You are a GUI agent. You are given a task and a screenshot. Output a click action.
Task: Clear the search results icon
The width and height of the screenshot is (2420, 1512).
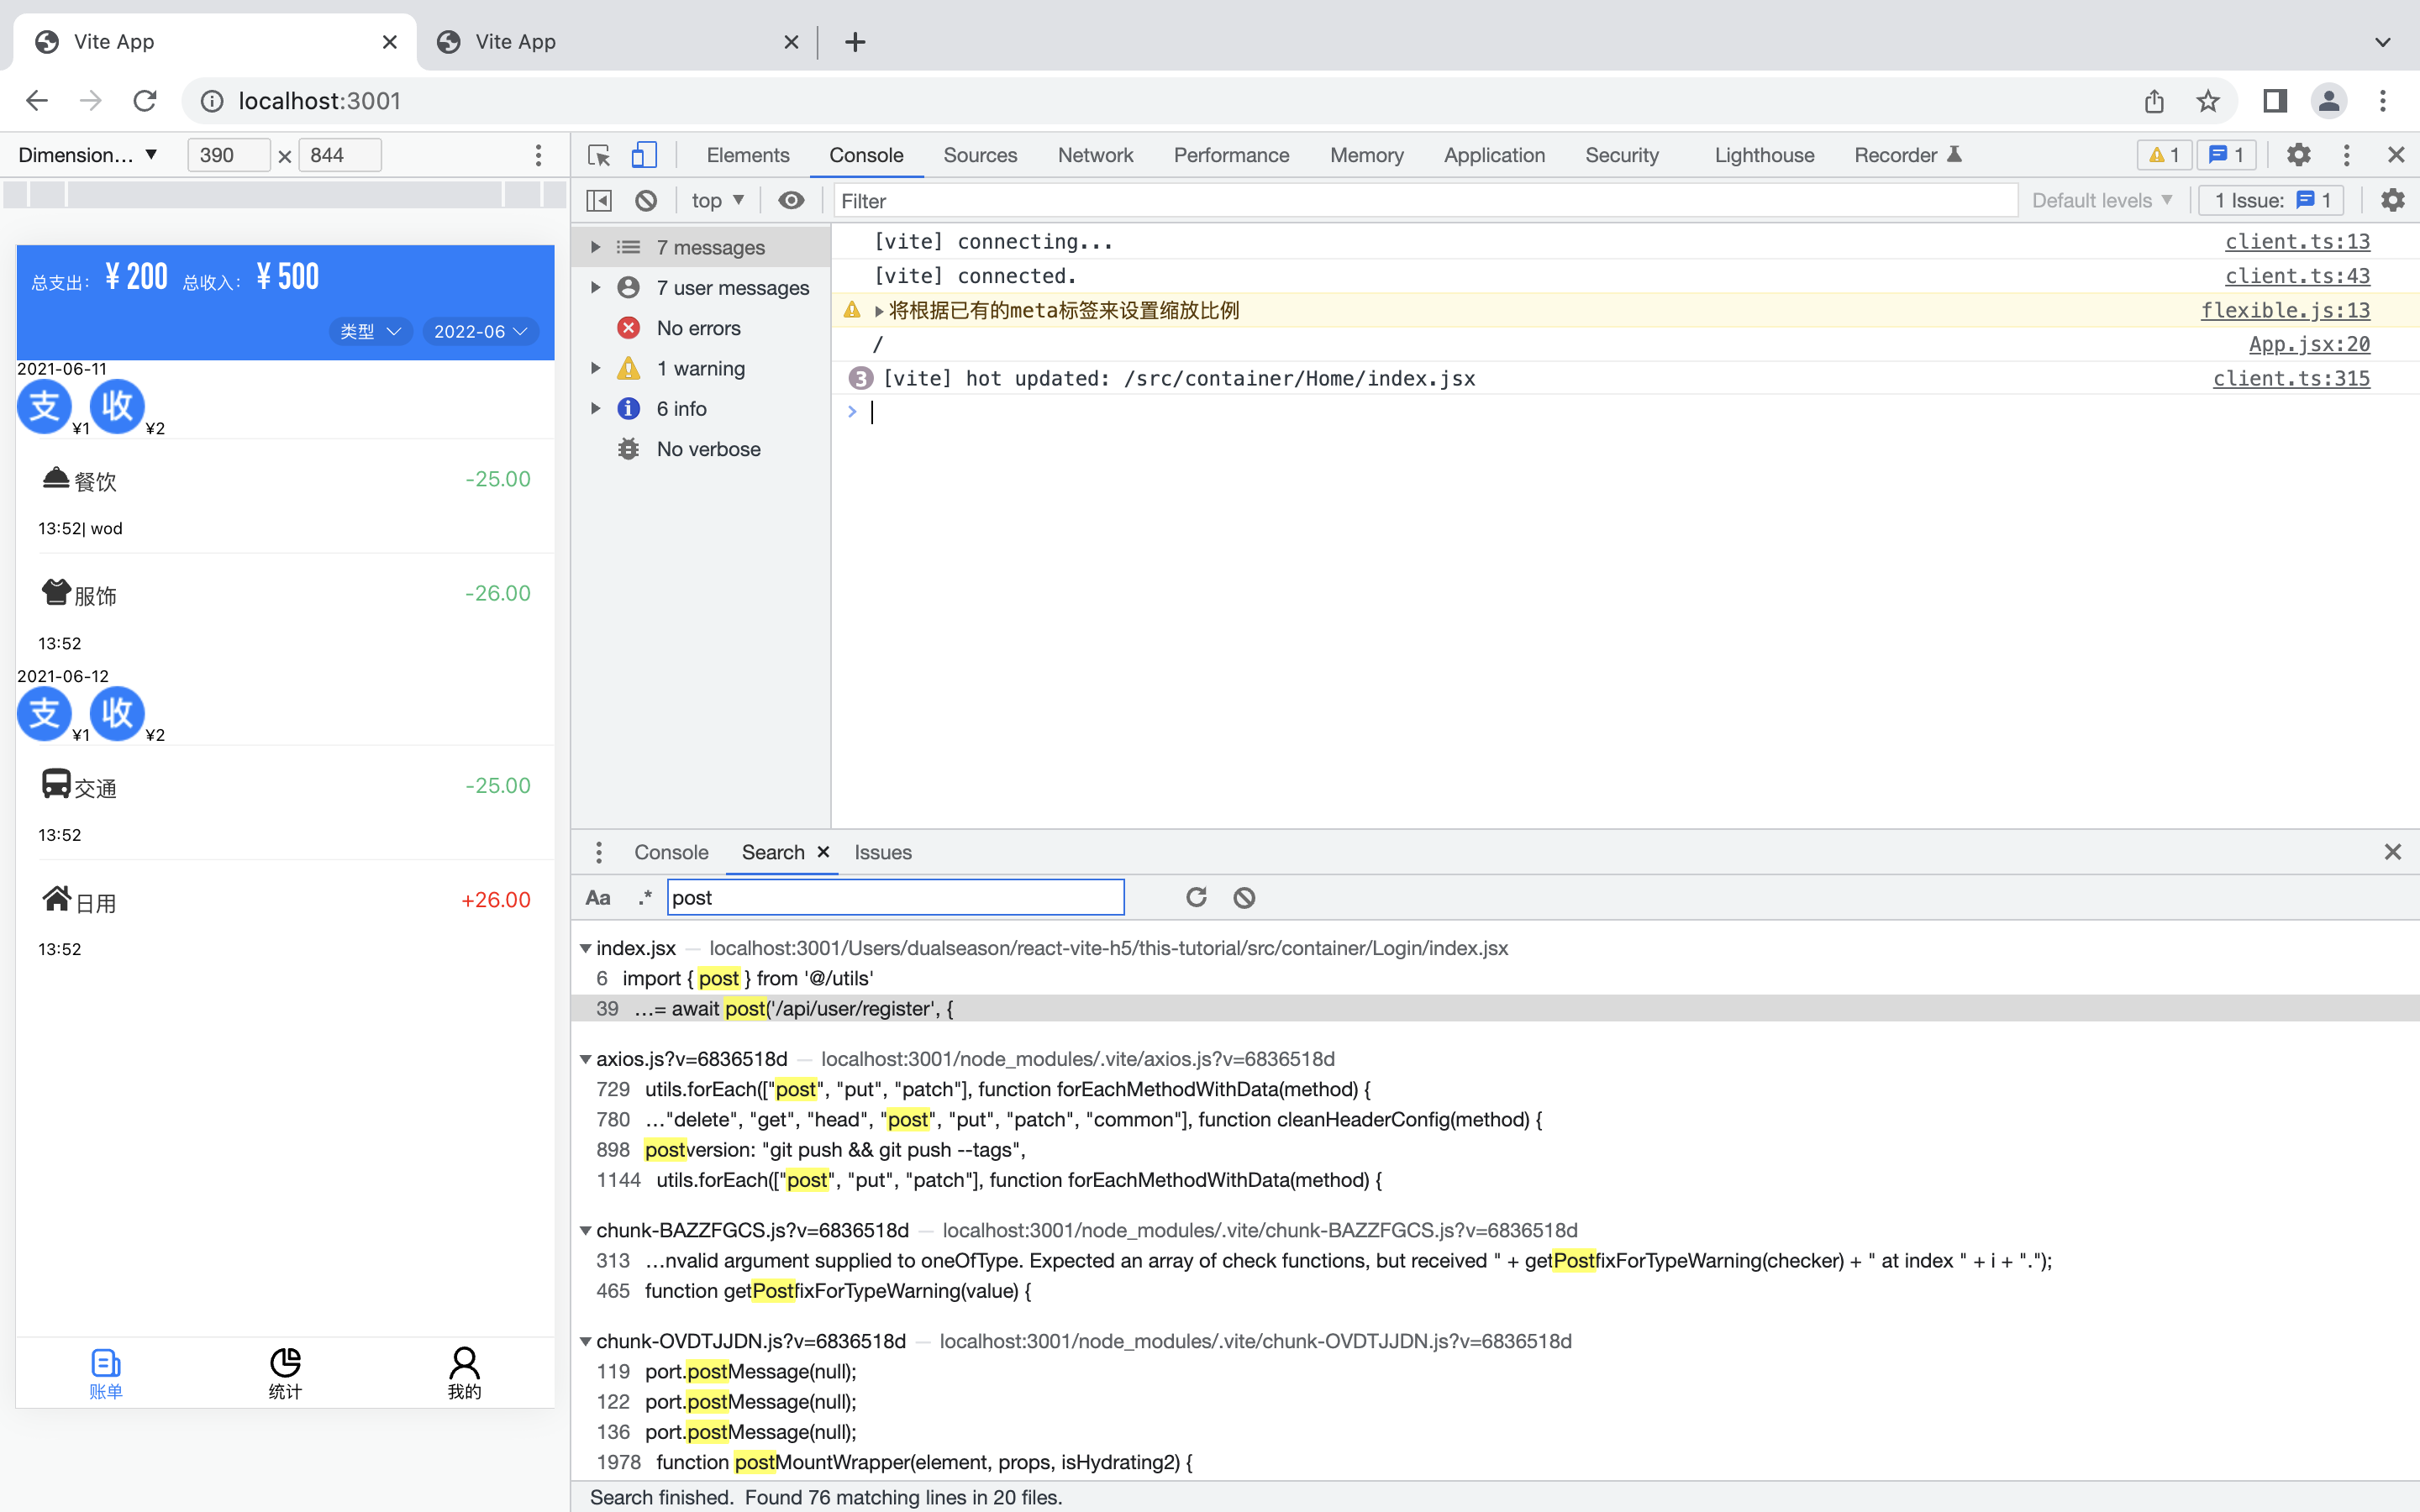pos(1244,897)
